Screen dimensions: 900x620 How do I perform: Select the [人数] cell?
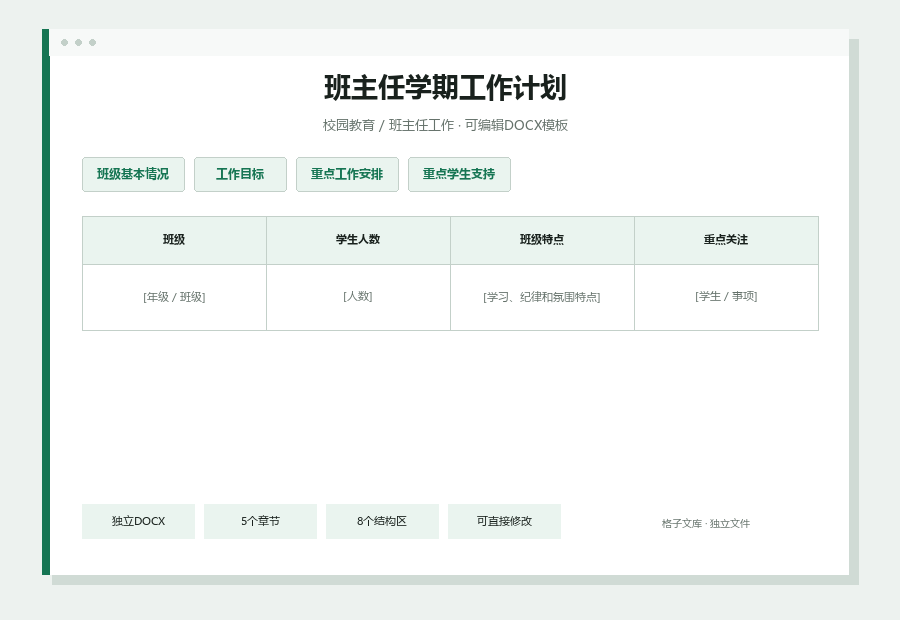coord(358,297)
